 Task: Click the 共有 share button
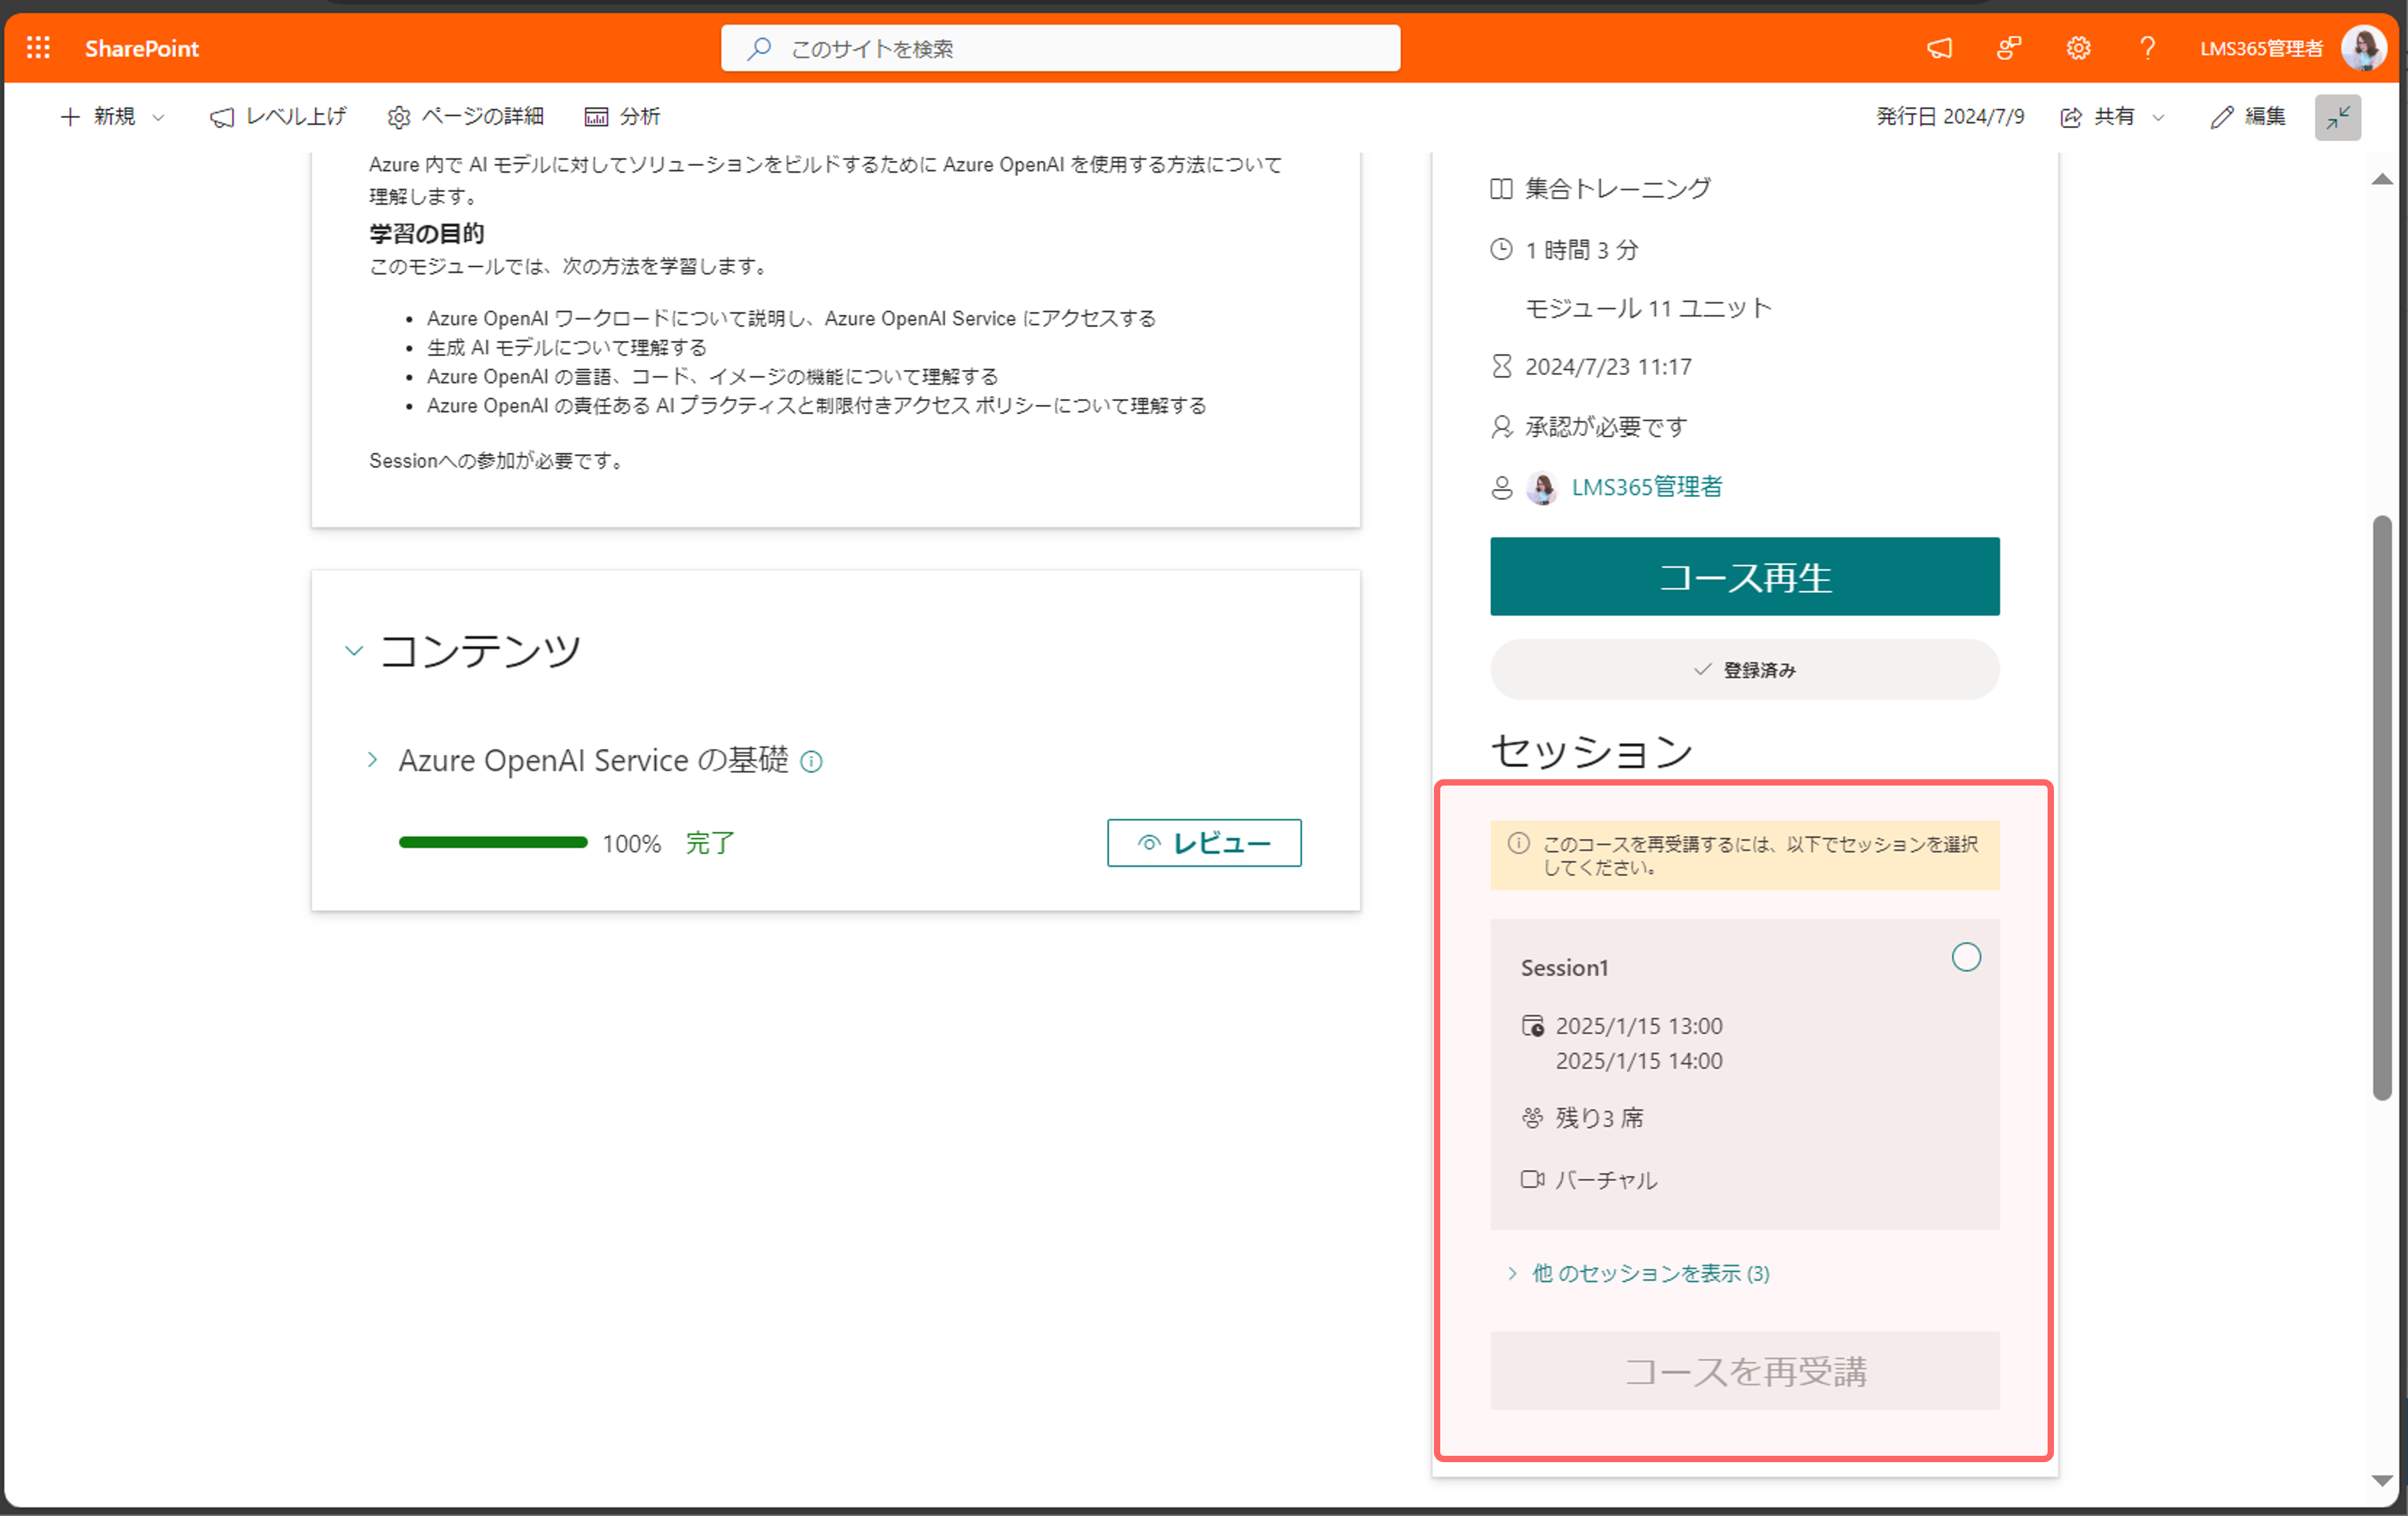pos(2097,116)
